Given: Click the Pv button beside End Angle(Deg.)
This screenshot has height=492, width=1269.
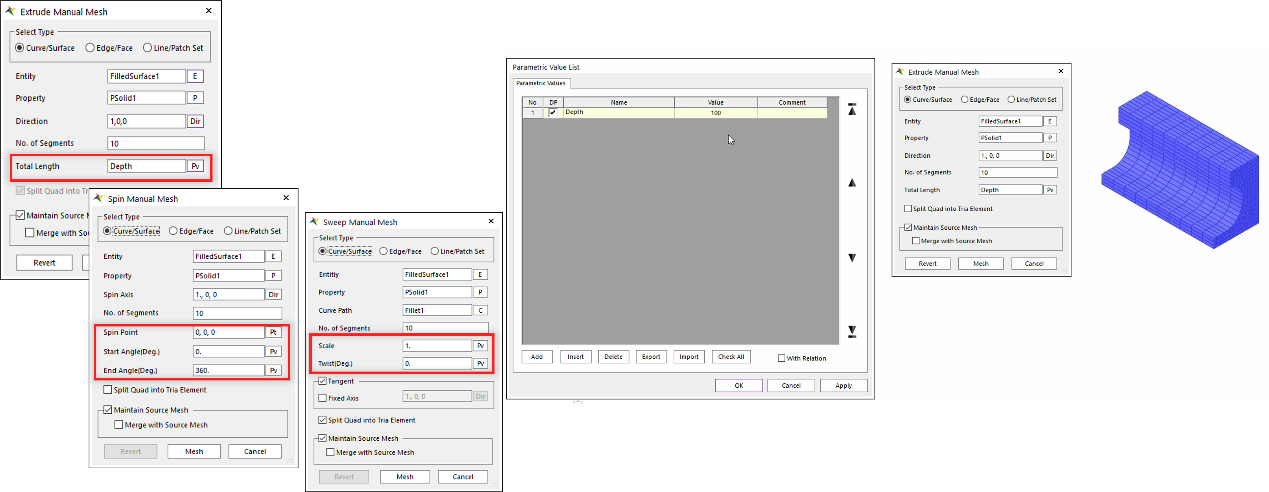Looking at the screenshot, I should [274, 370].
